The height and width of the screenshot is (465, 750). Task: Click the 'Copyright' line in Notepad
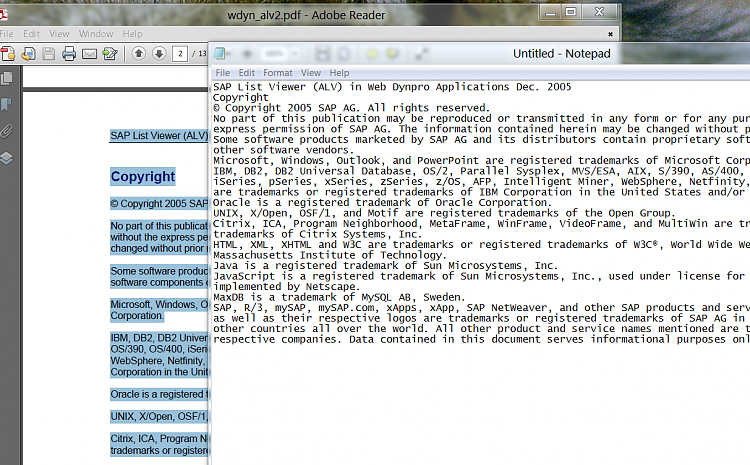coord(241,97)
